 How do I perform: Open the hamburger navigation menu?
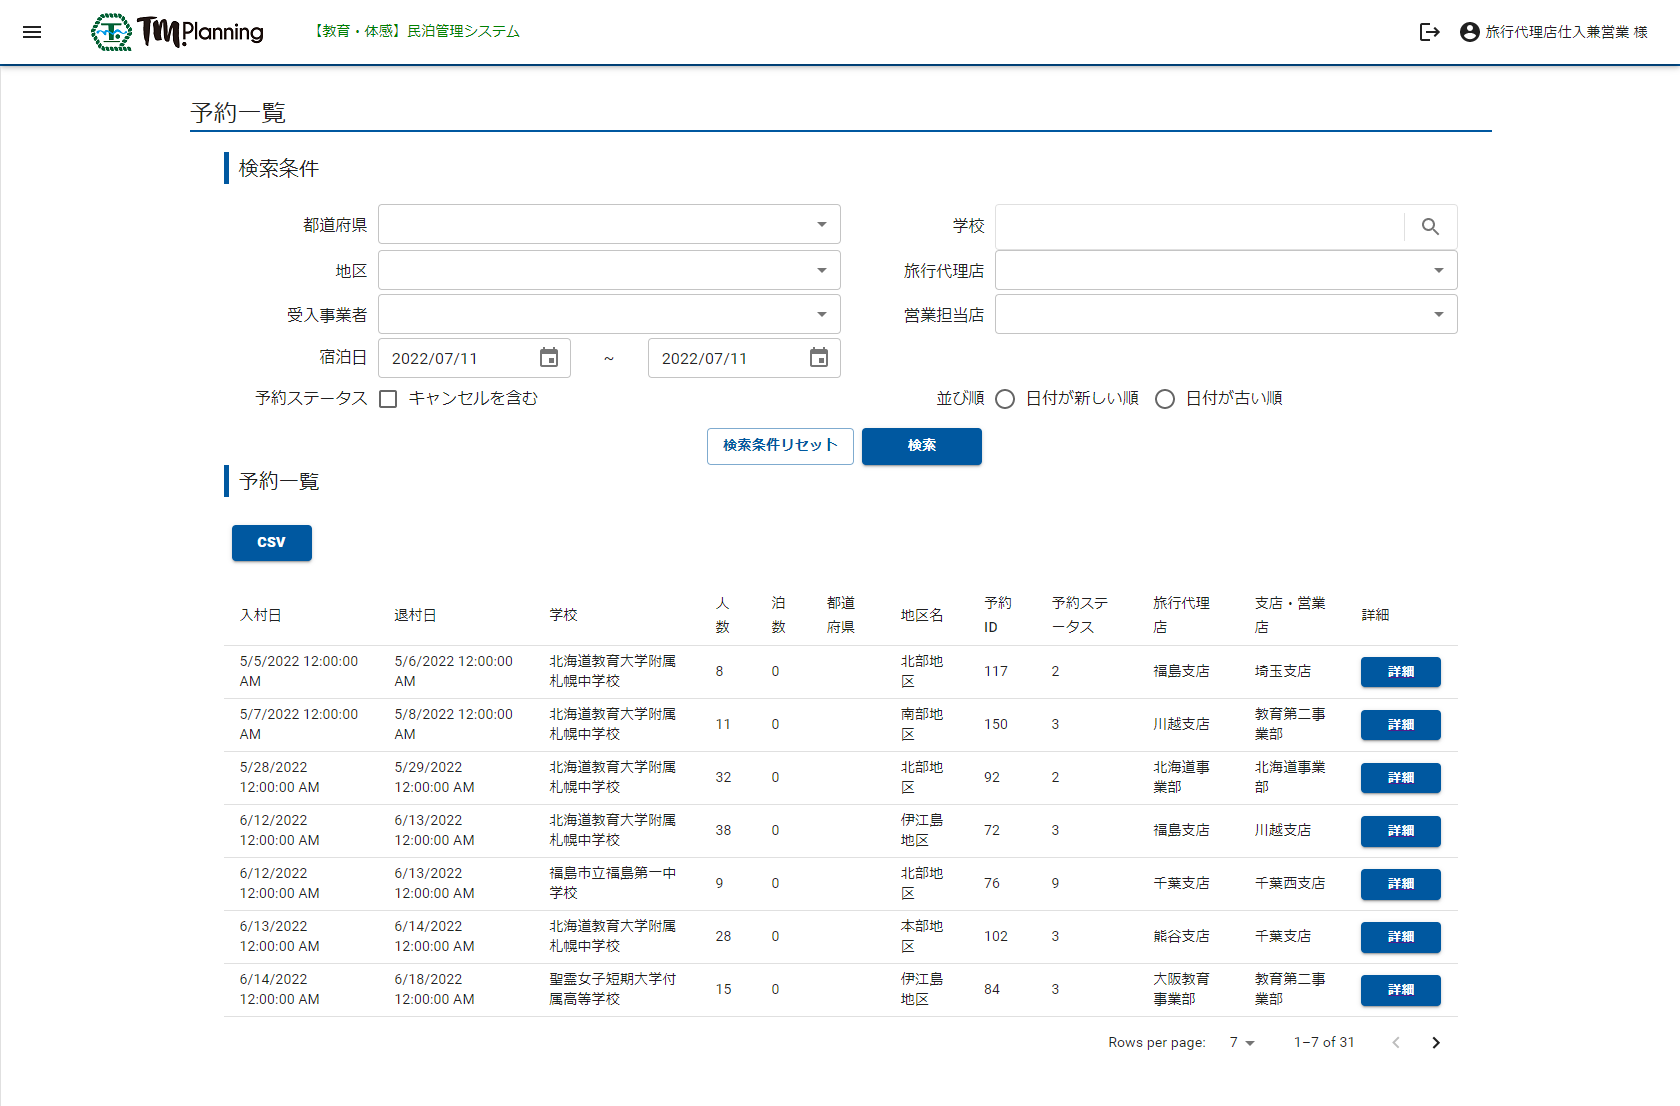point(32,32)
